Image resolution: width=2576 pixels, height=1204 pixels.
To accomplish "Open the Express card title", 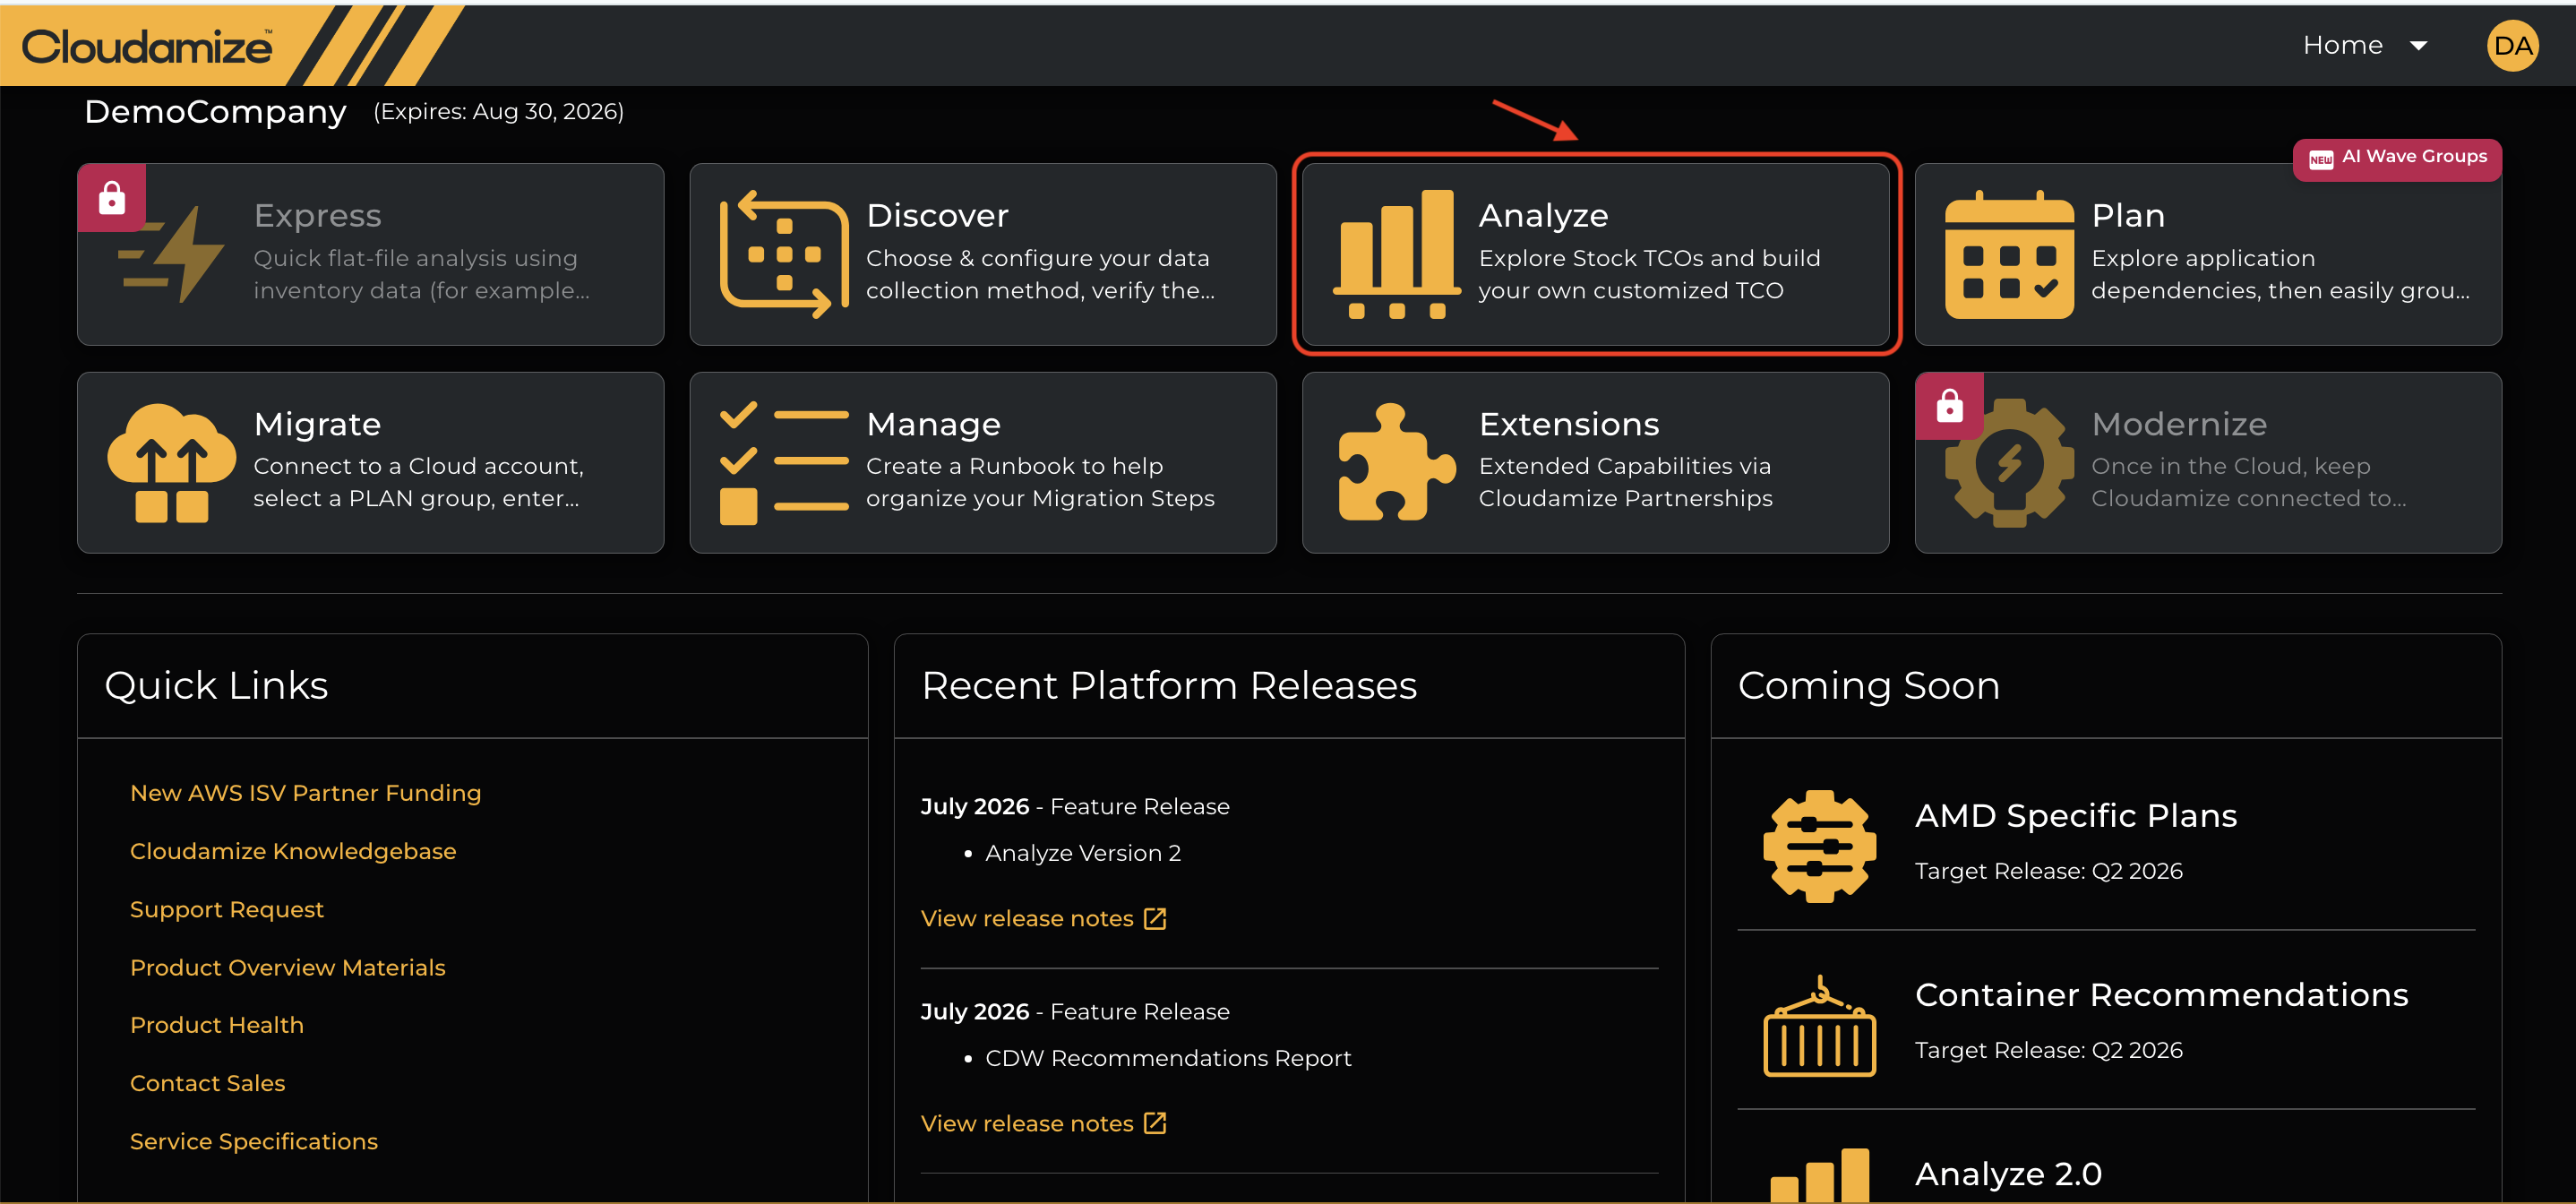I will point(317,215).
